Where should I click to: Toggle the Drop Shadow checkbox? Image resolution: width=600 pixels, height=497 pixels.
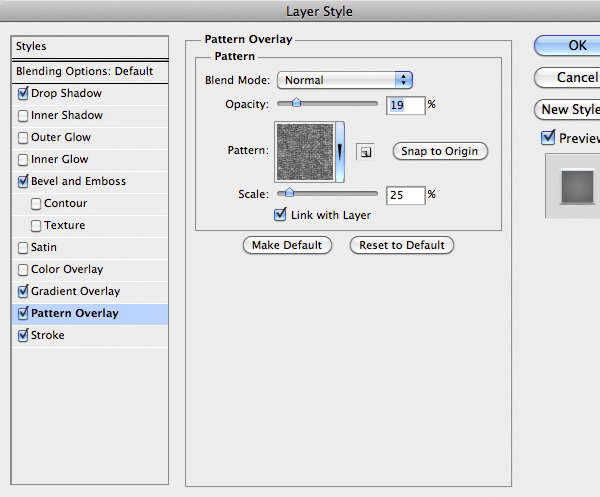coord(23,93)
